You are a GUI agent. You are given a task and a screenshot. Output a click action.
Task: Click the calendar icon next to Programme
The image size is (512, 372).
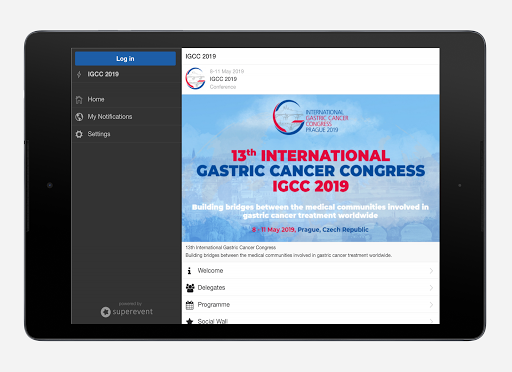pyautogui.click(x=190, y=305)
